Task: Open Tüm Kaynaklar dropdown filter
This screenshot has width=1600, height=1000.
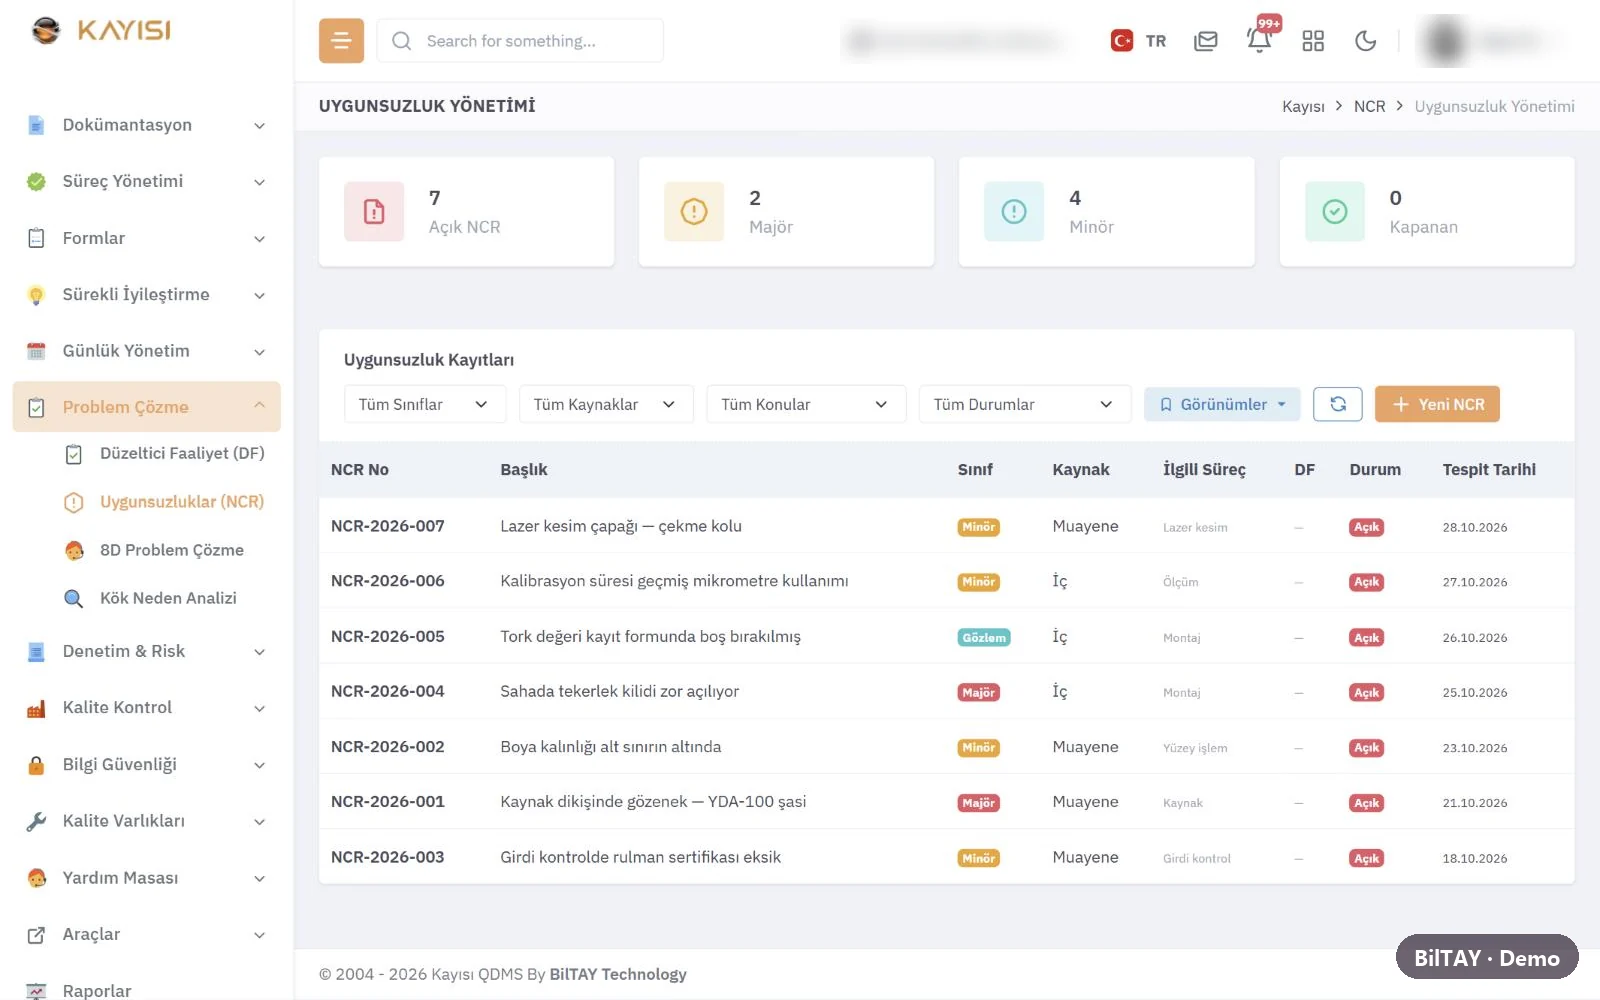Action: click(606, 404)
